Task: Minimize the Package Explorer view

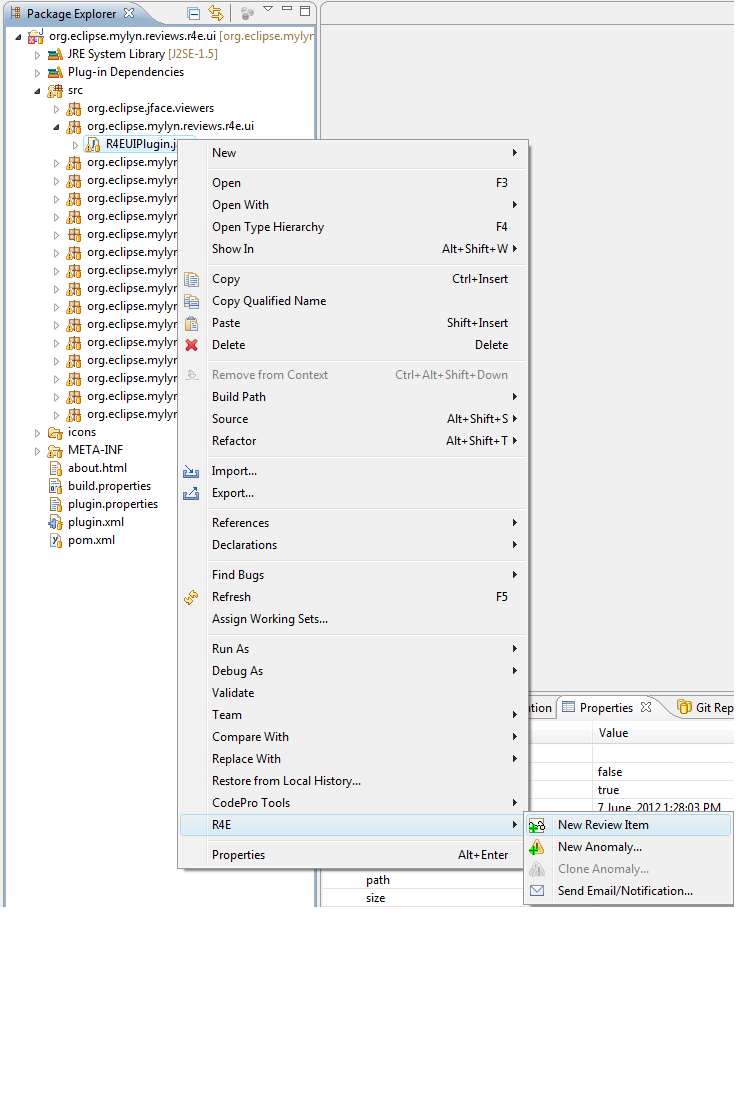Action: coord(287,9)
